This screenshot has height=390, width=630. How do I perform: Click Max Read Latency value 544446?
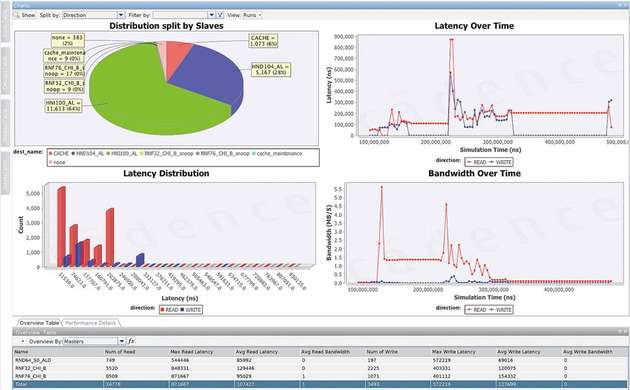coord(180,360)
